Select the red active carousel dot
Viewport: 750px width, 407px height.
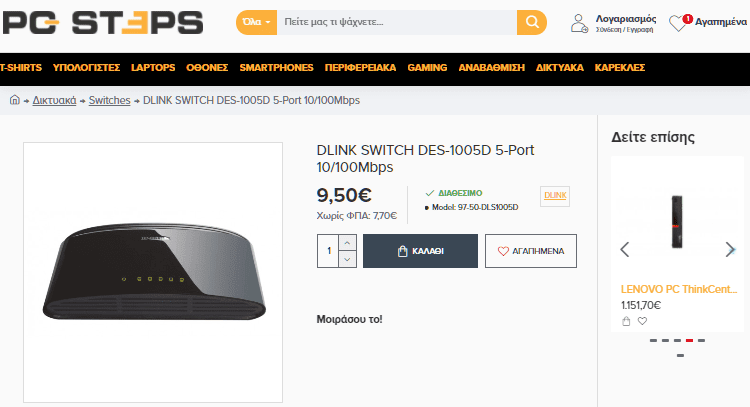(x=689, y=341)
